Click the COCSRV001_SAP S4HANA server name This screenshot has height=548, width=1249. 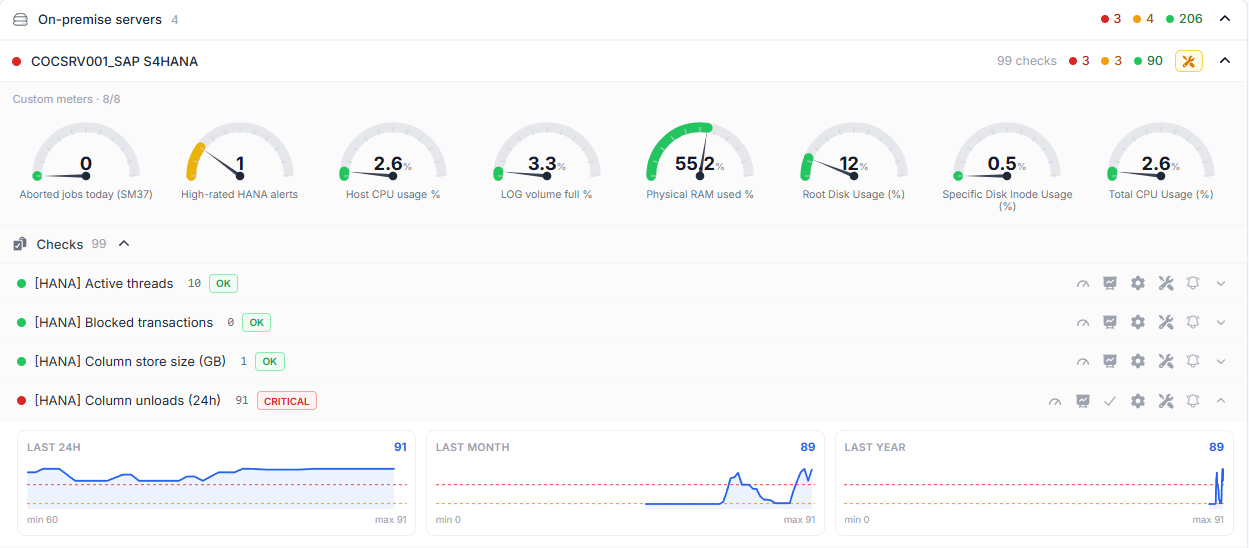click(115, 61)
